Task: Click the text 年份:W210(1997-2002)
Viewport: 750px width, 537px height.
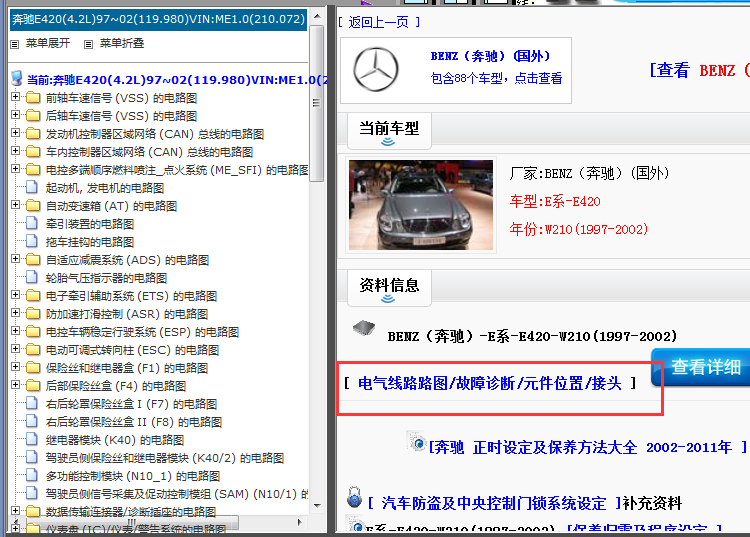Action: [x=579, y=229]
